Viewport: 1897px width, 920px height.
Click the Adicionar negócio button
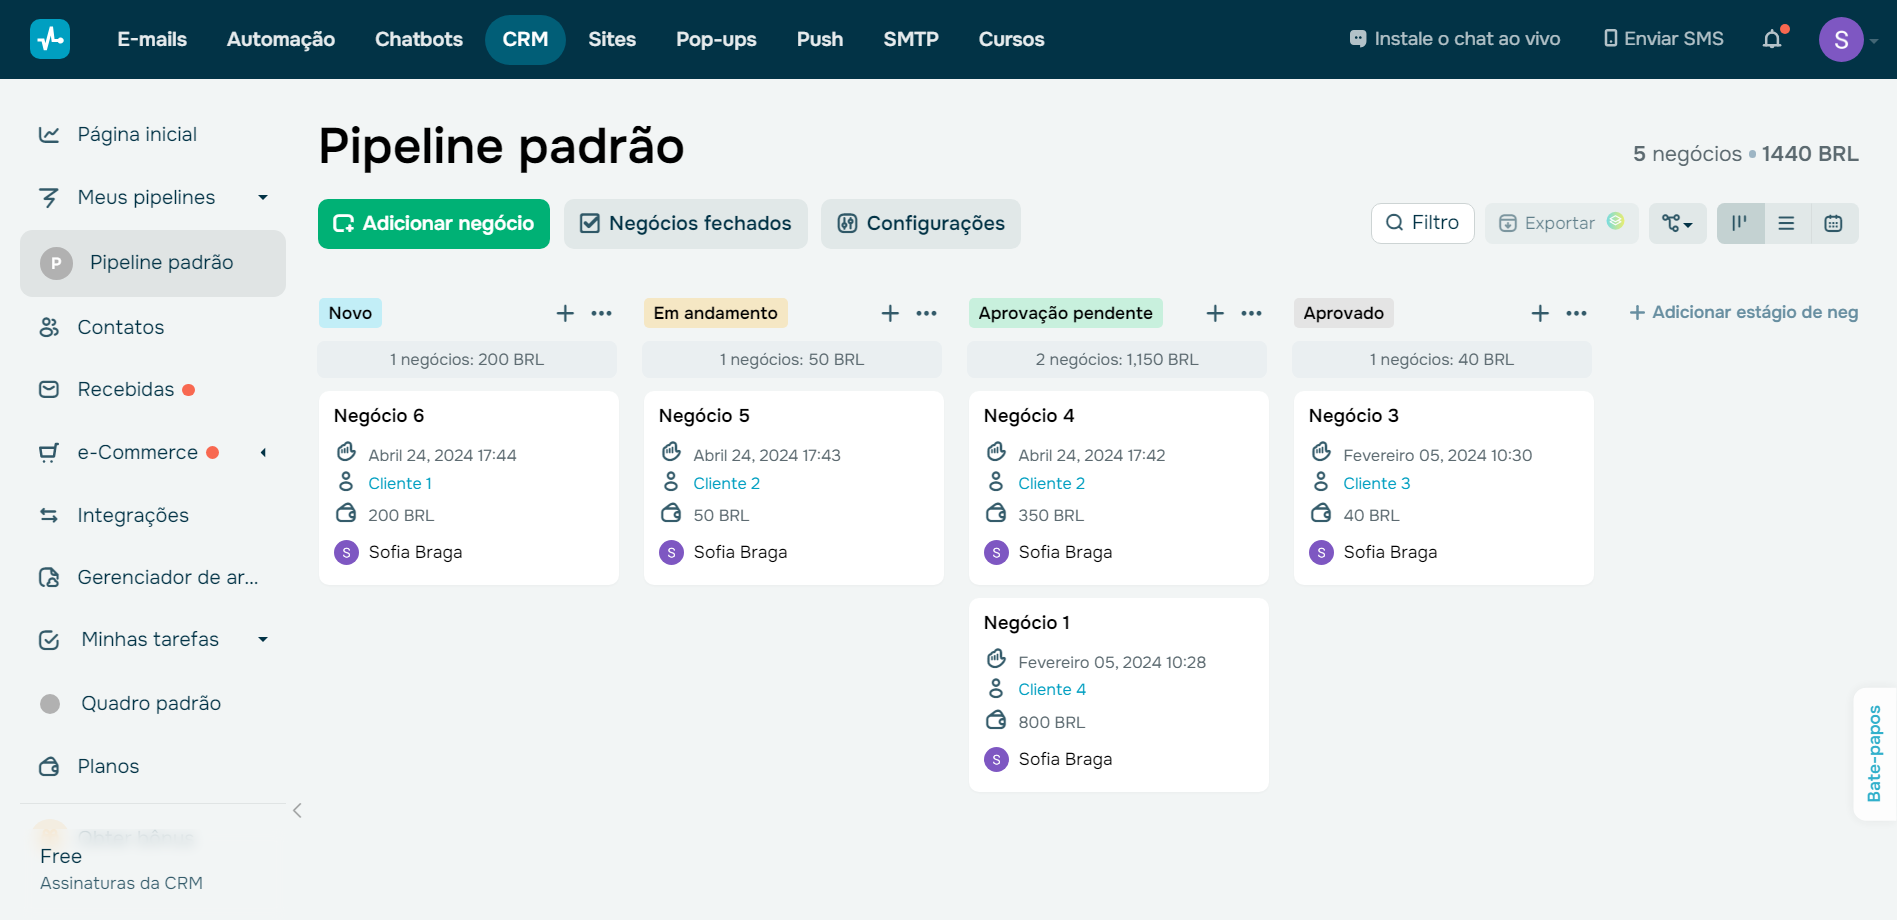click(x=433, y=223)
